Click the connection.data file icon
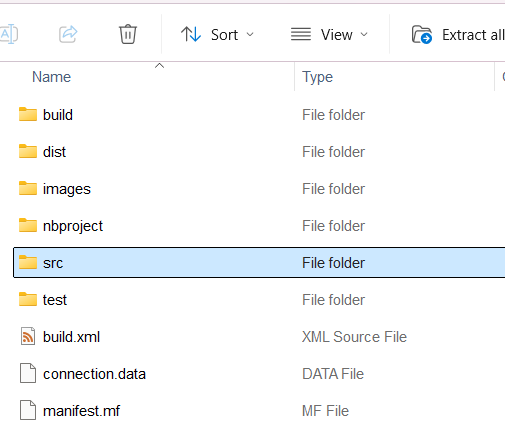Viewport: 505px width, 442px height. point(28,373)
